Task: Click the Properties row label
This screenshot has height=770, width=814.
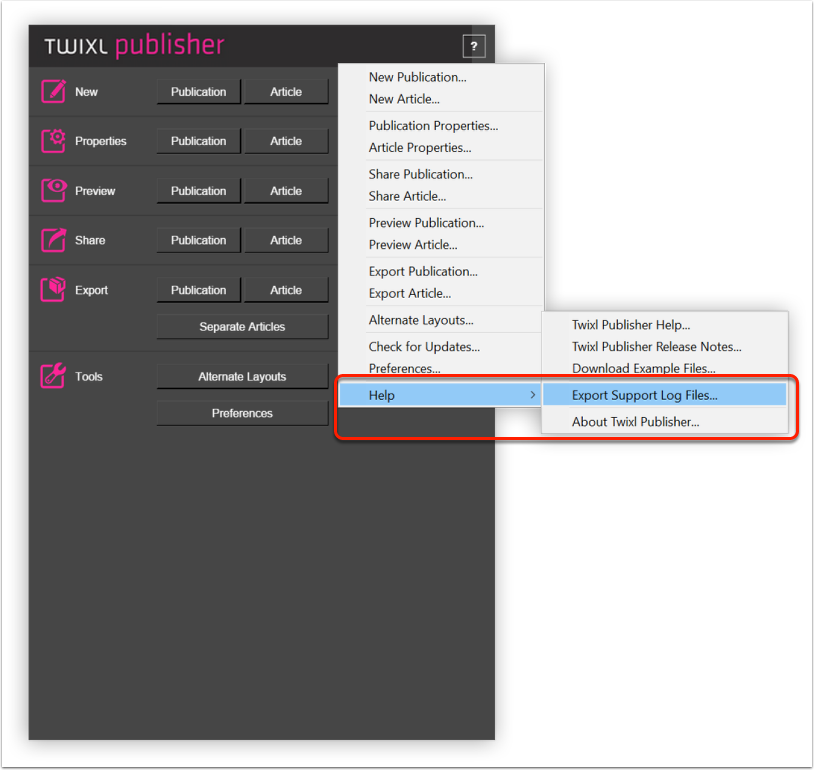Action: (101, 141)
